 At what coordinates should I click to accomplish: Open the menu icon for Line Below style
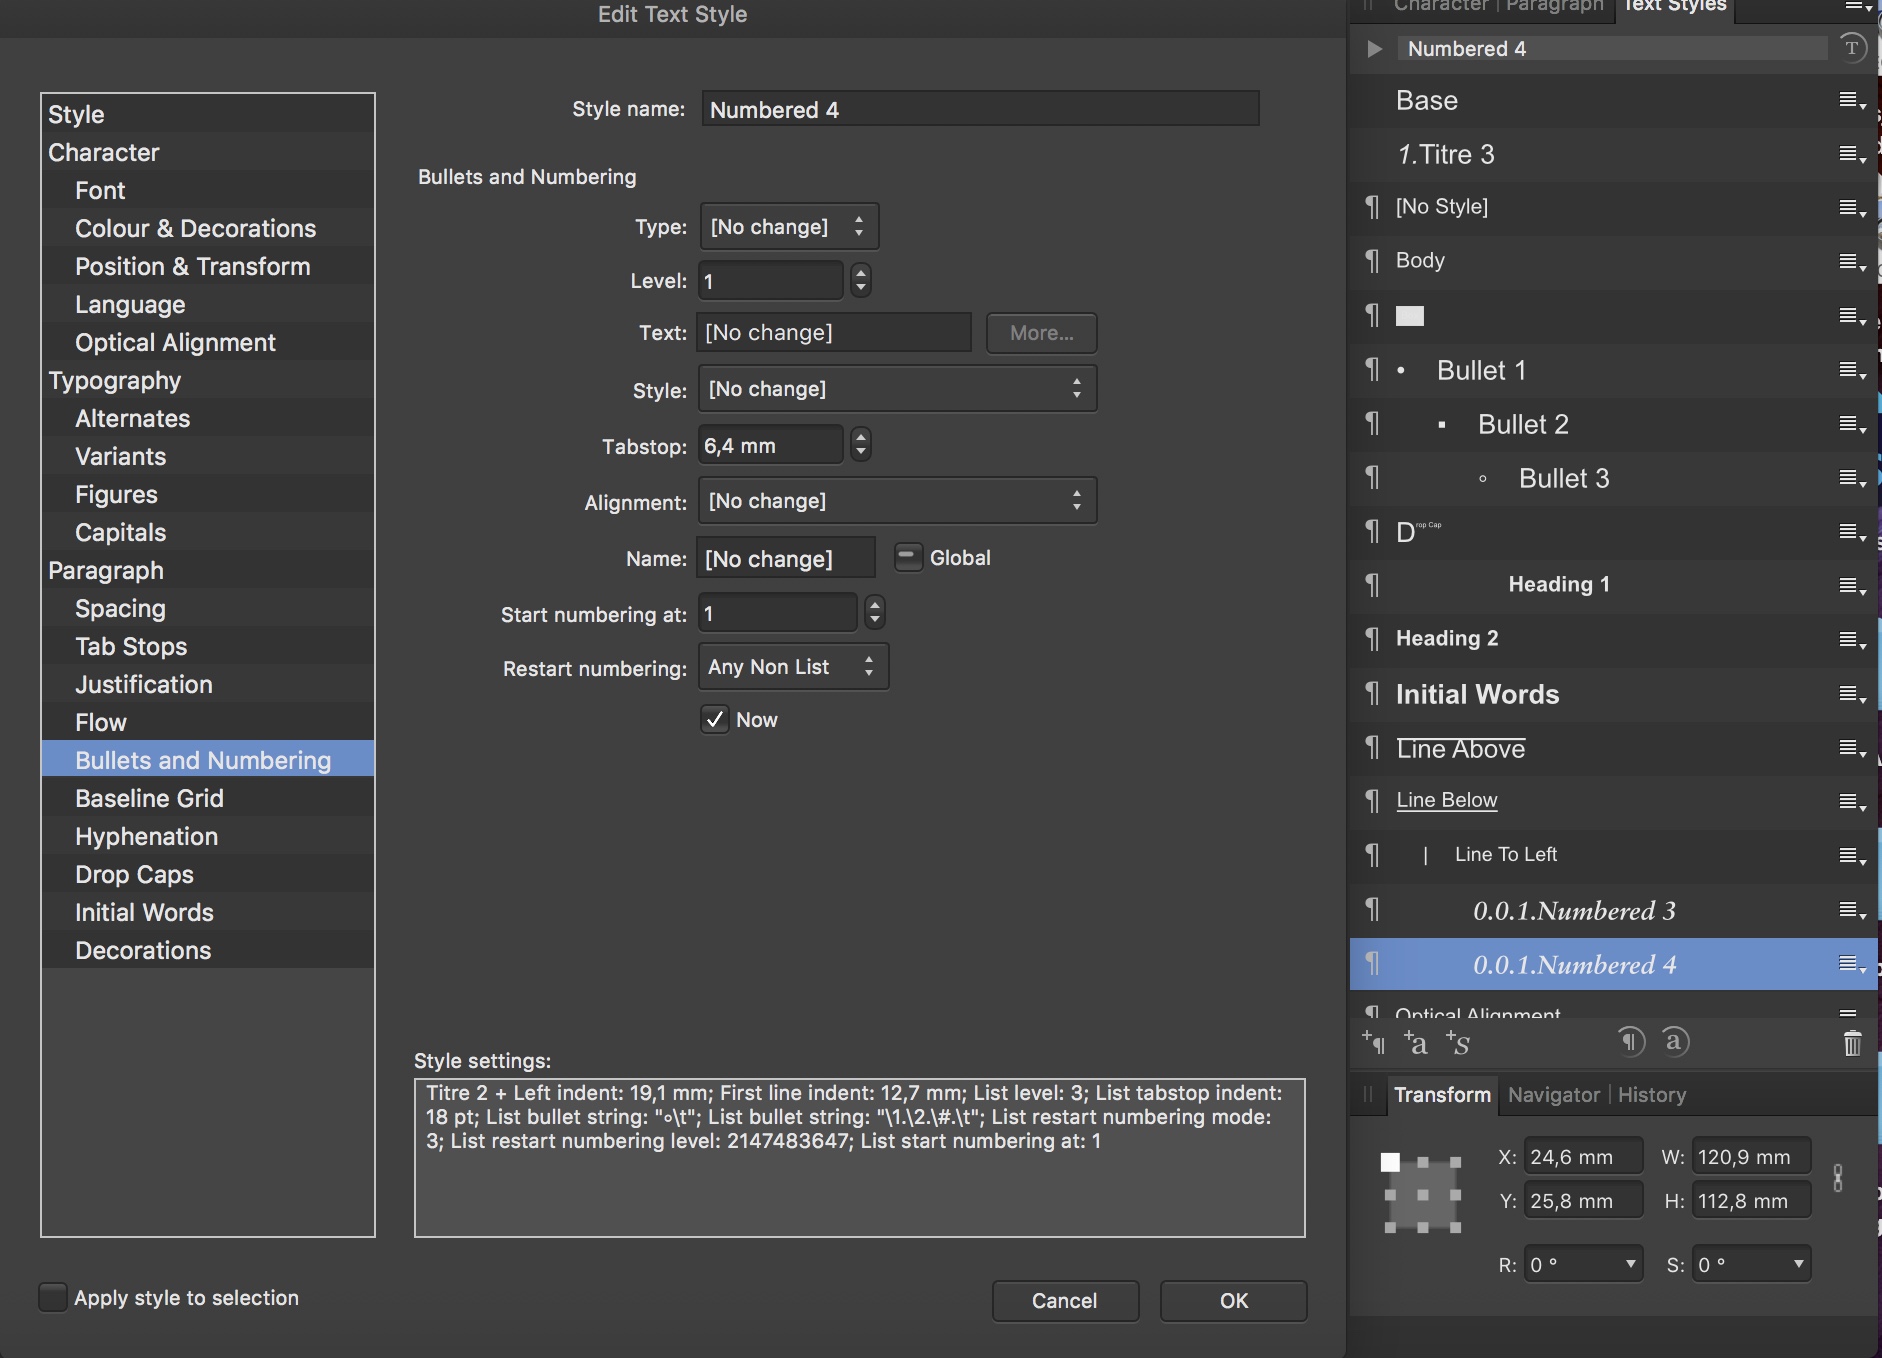point(1852,802)
